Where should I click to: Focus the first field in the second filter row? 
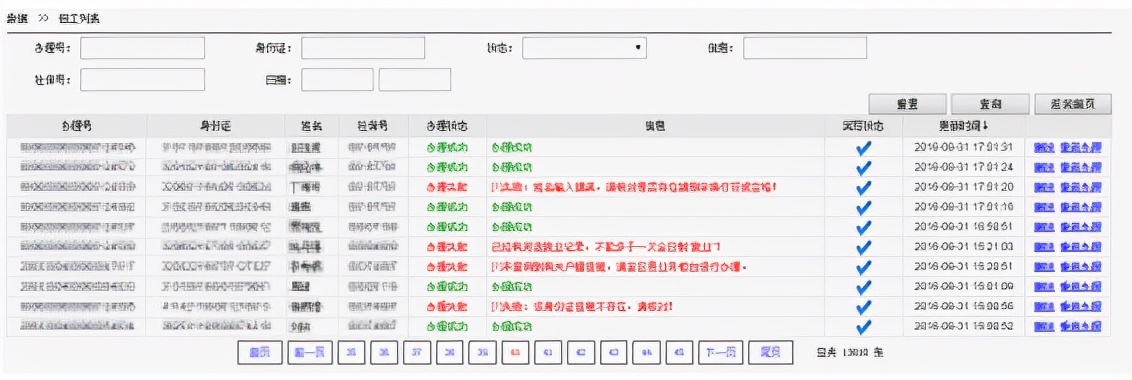point(142,79)
